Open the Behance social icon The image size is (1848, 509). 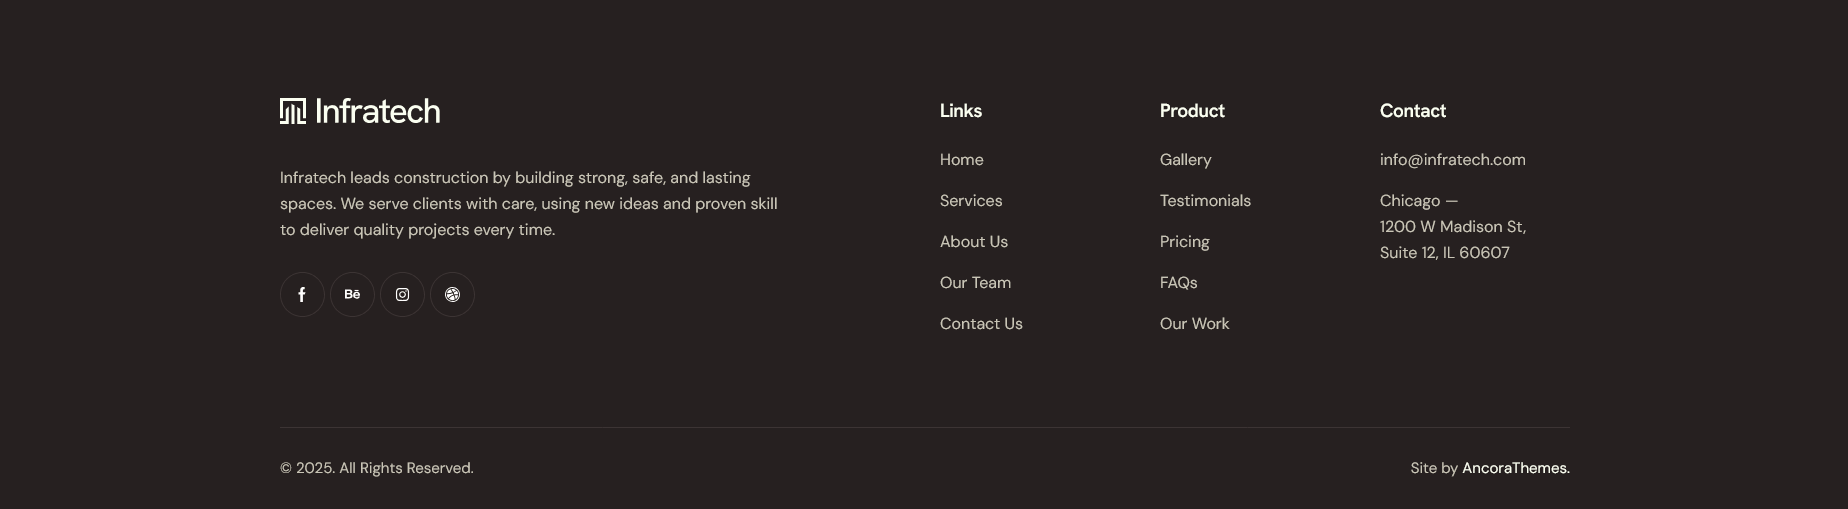click(x=352, y=295)
